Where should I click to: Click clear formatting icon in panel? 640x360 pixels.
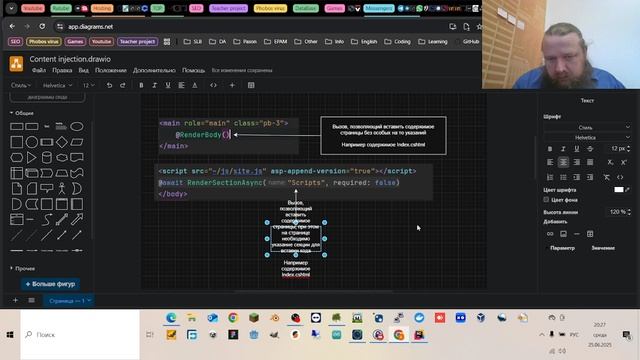click(607, 177)
